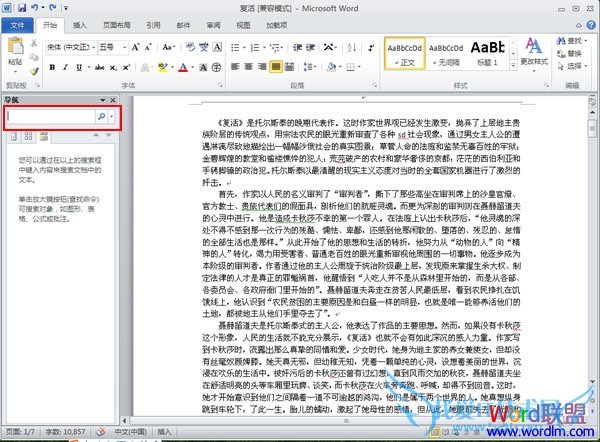Click the Character Border icon
This screenshot has height=442, width=600.
[217, 47]
